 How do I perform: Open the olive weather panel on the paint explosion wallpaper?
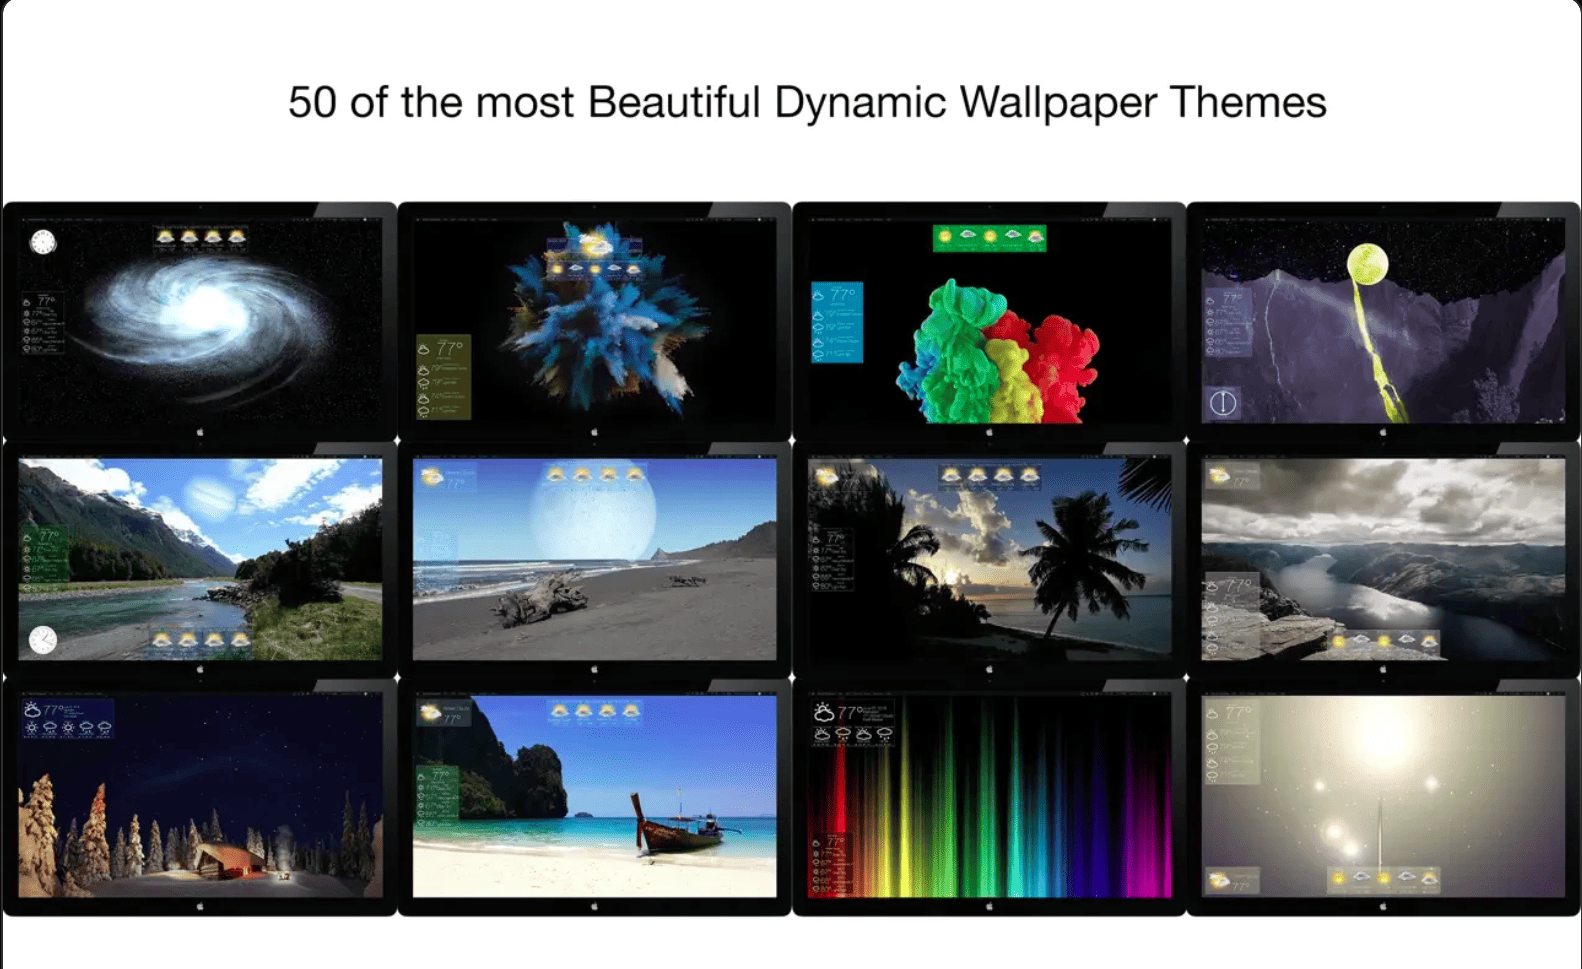[x=443, y=378]
